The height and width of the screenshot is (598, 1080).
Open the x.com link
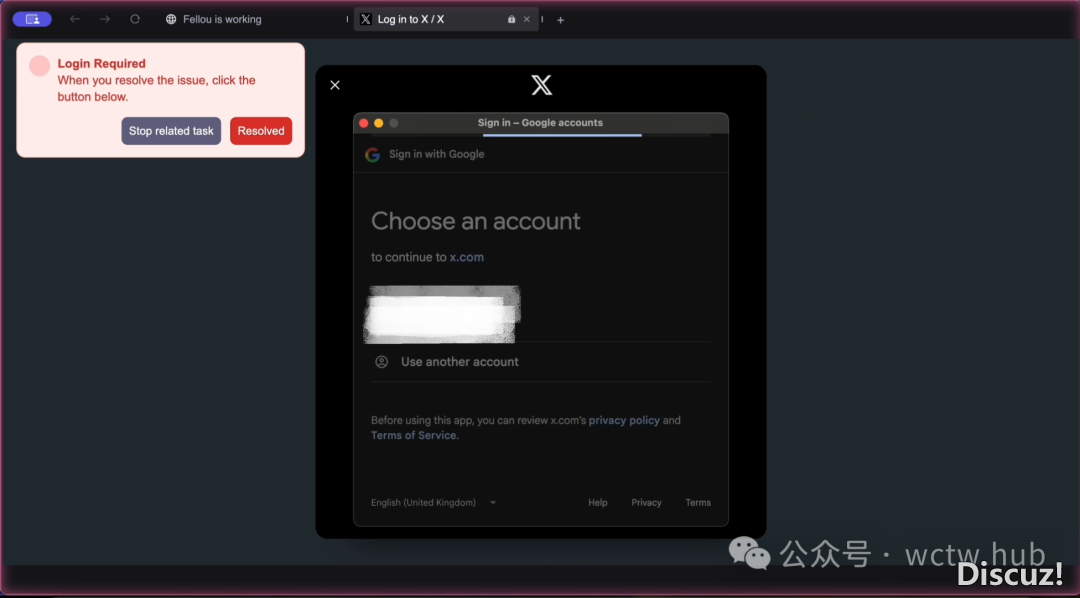[466, 257]
